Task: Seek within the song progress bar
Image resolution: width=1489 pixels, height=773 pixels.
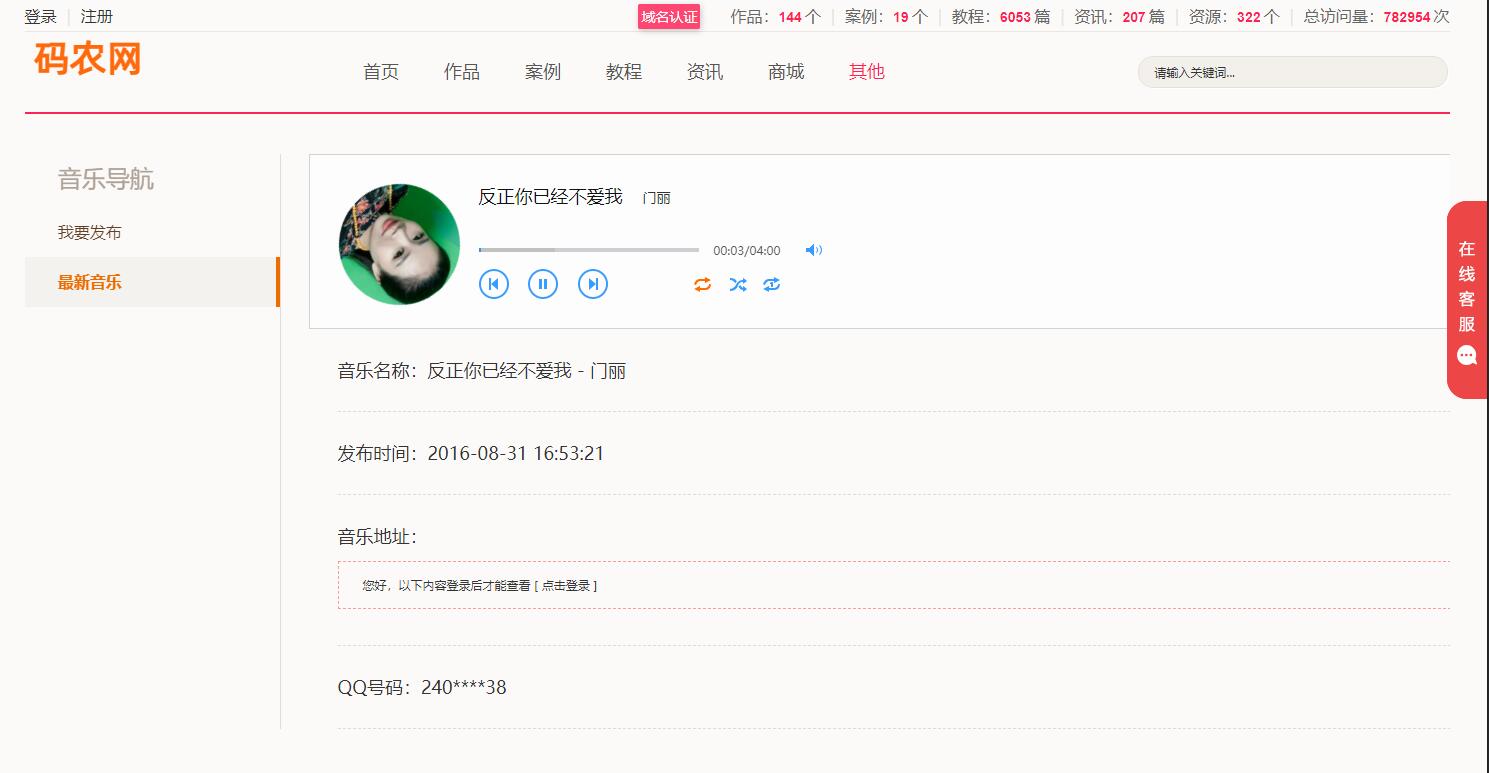Action: (x=588, y=250)
